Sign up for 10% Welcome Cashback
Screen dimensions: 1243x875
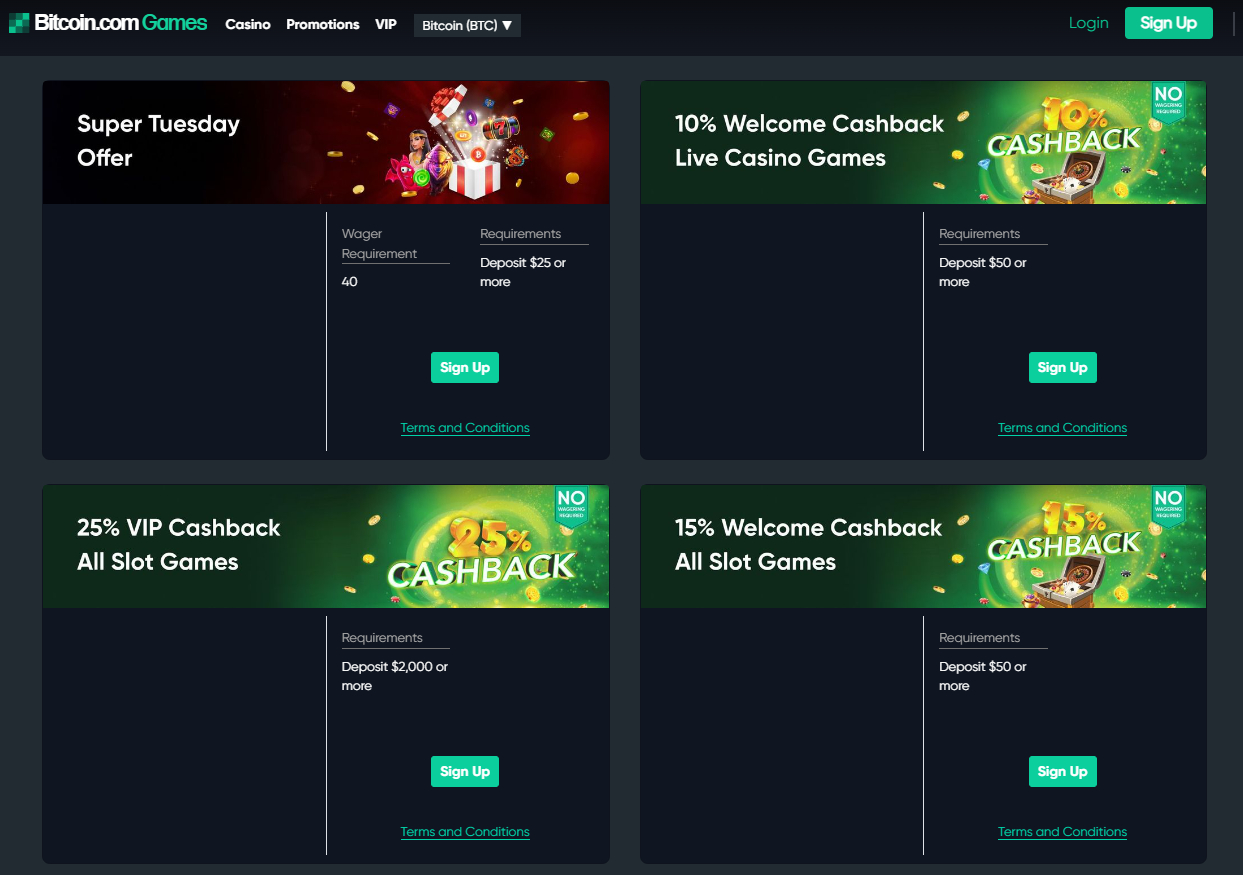pos(1062,367)
